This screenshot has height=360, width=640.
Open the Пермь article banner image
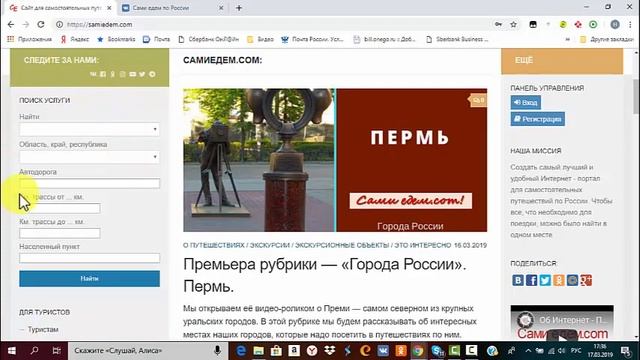click(335, 160)
